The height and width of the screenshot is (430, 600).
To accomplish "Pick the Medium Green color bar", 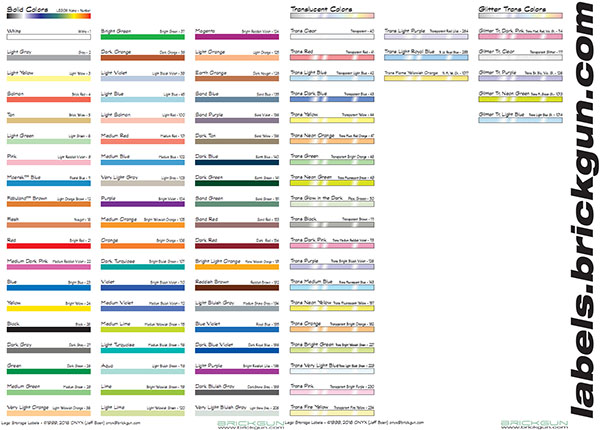I will coord(49,392).
